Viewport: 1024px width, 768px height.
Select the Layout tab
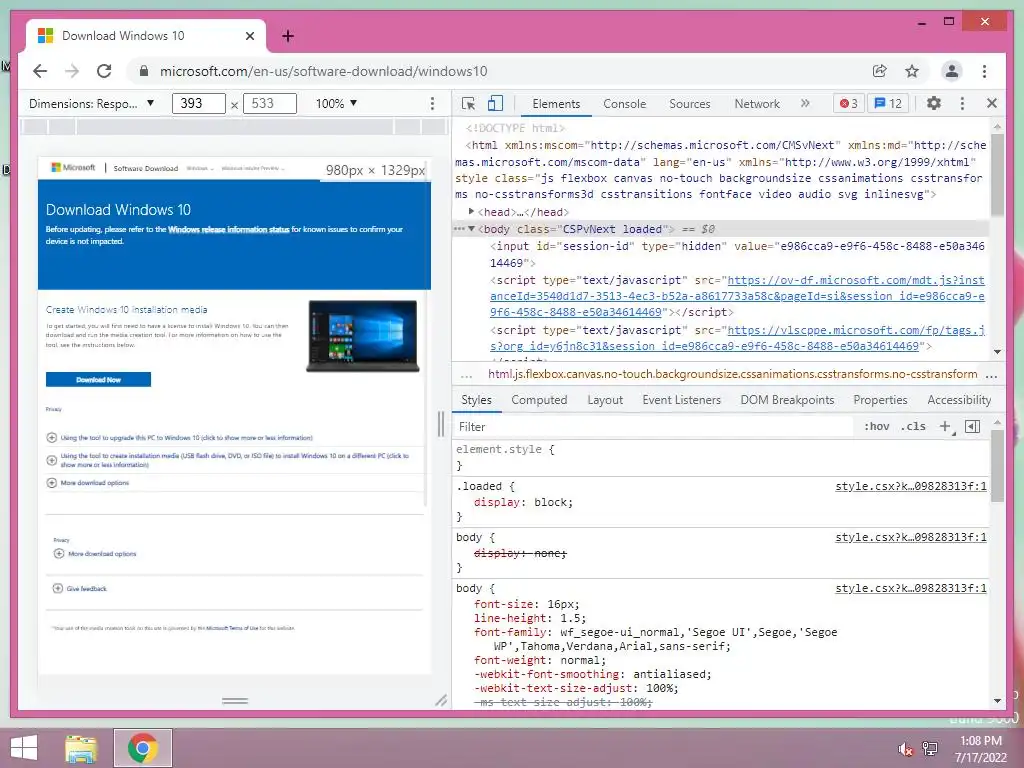[x=605, y=400]
